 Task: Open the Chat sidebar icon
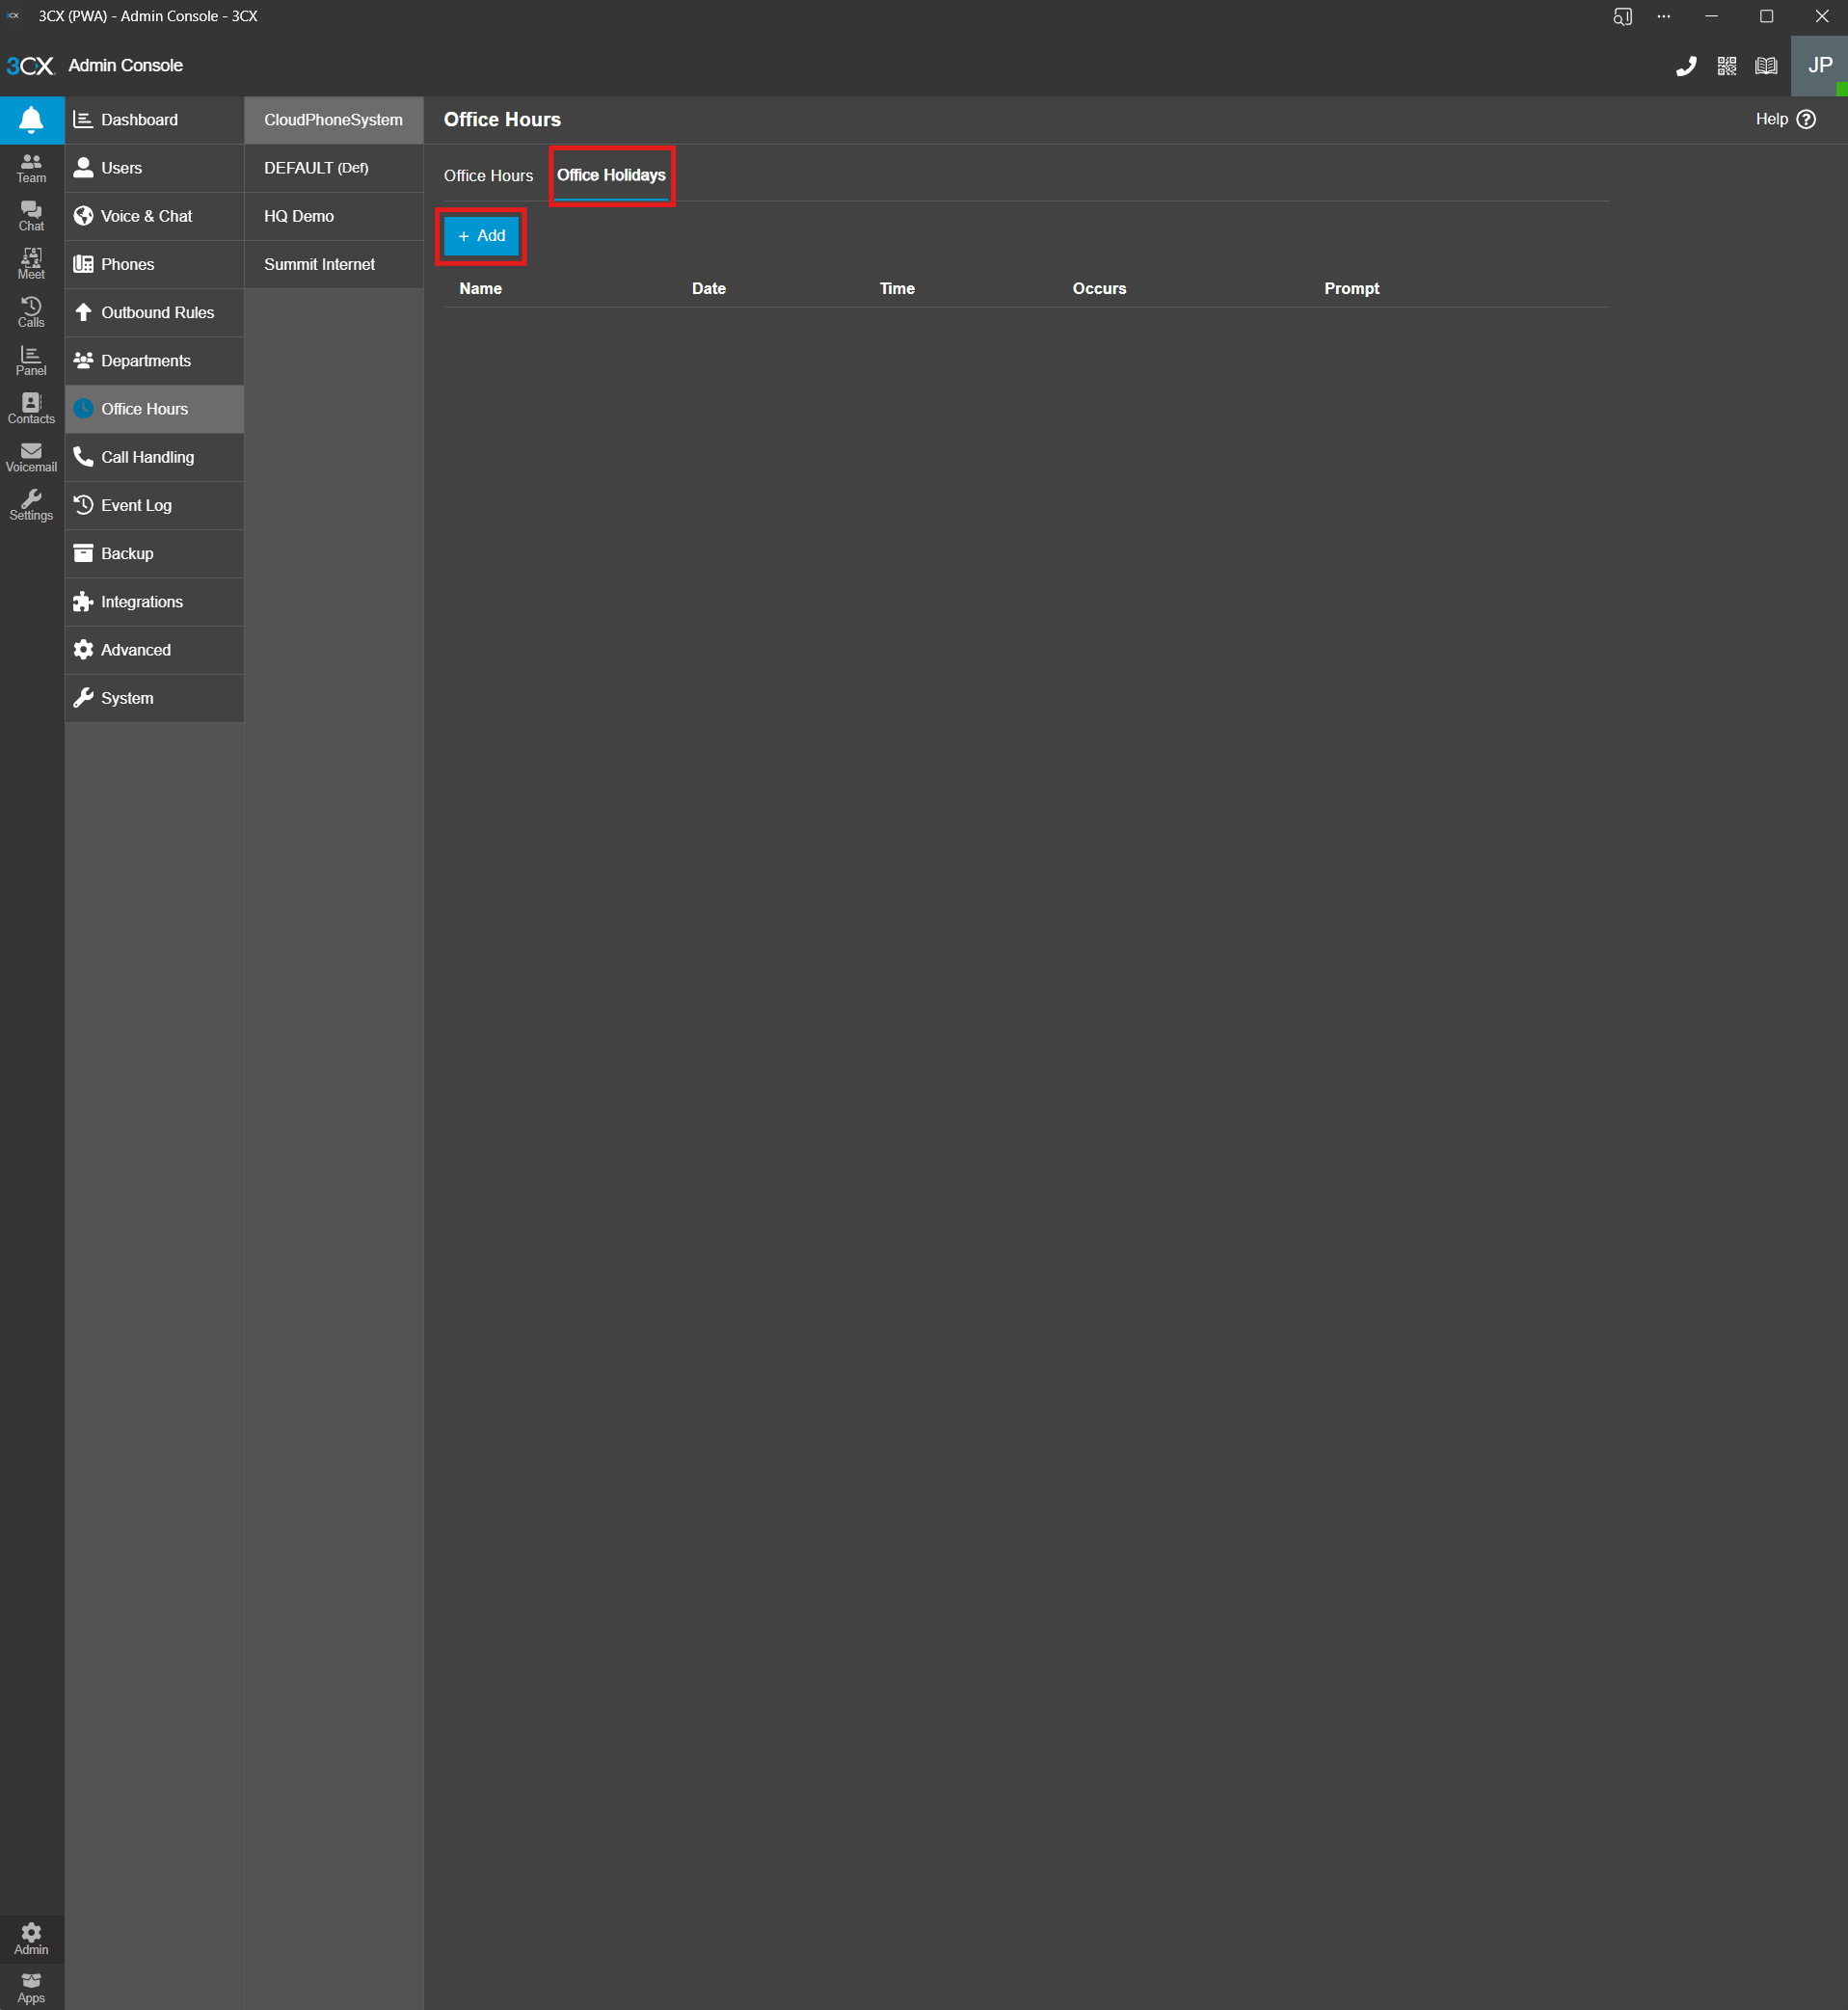31,216
